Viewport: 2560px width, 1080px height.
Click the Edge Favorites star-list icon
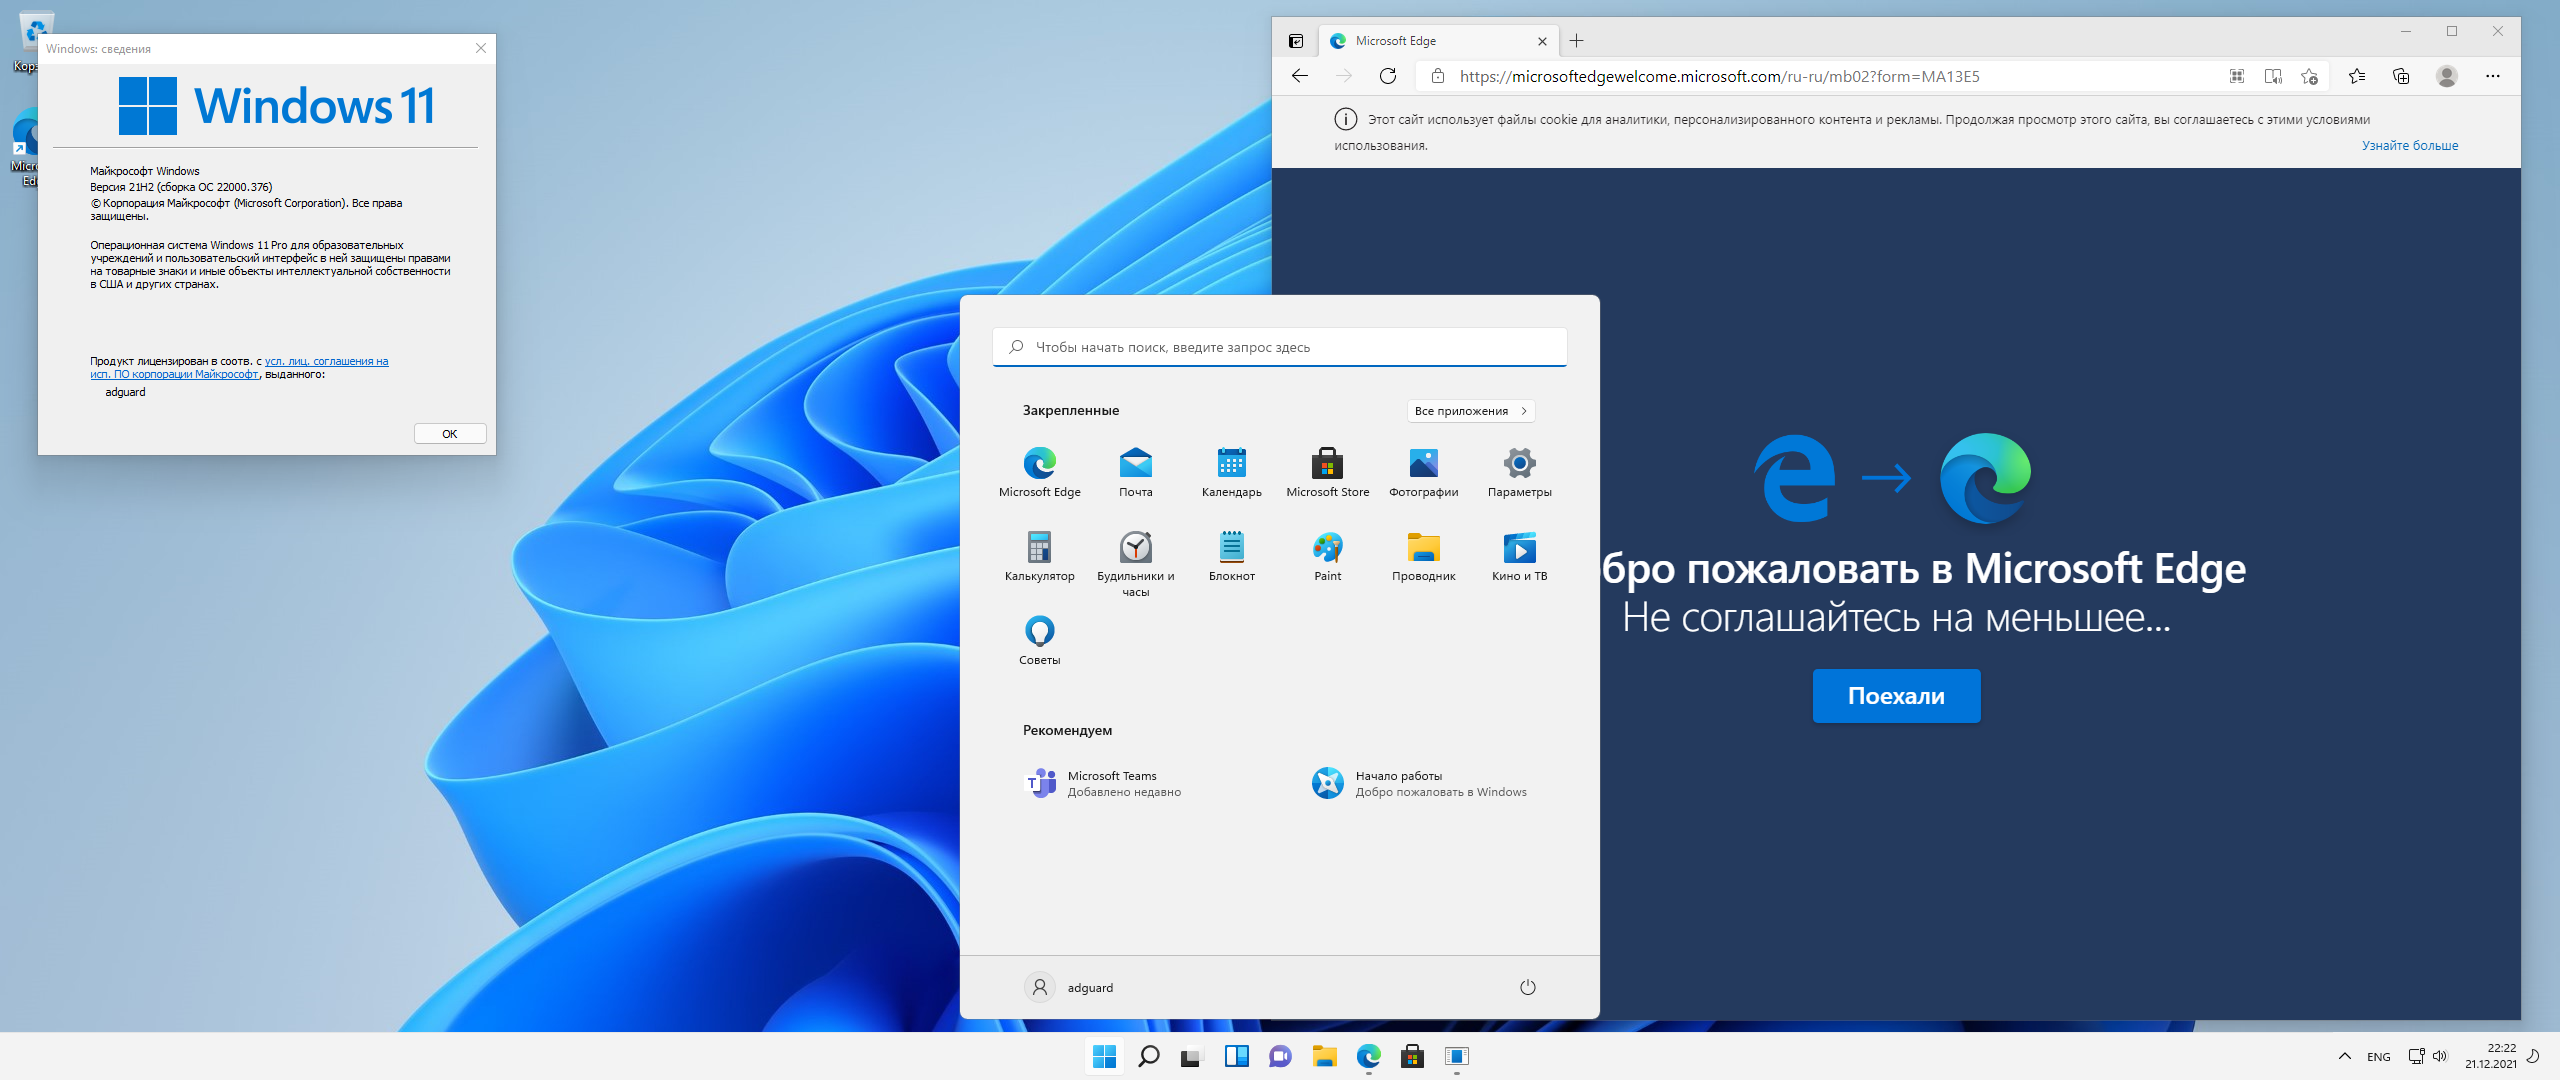pos(2357,76)
